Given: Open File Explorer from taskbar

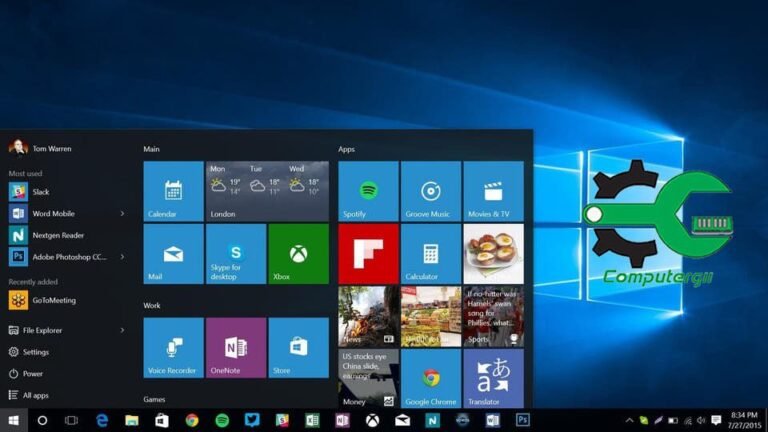Looking at the screenshot, I should point(132,420).
